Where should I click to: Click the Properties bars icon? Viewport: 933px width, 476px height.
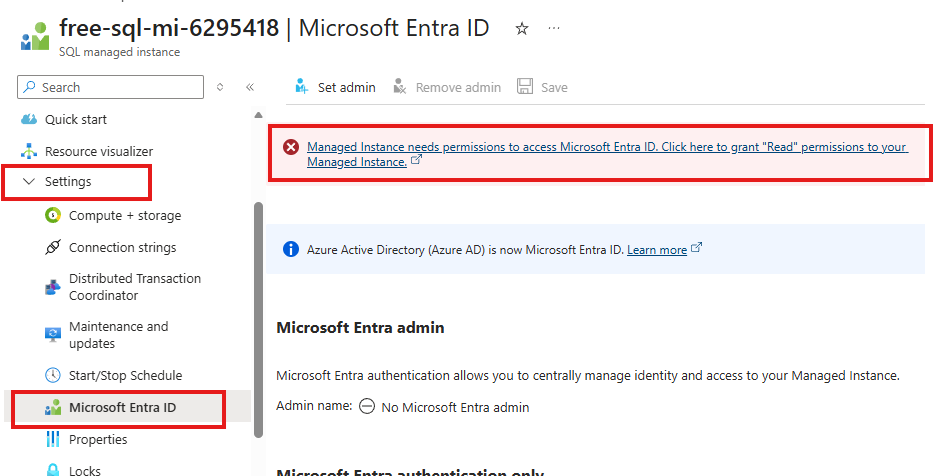(53, 439)
